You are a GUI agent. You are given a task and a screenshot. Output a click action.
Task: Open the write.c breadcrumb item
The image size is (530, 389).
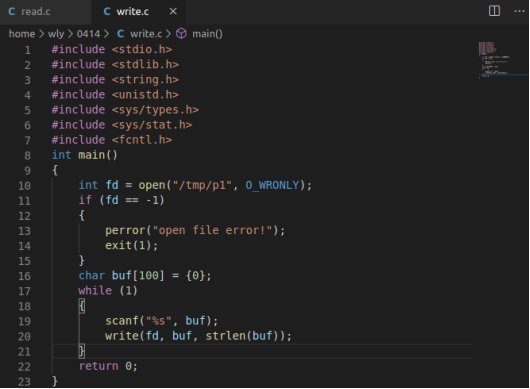146,34
